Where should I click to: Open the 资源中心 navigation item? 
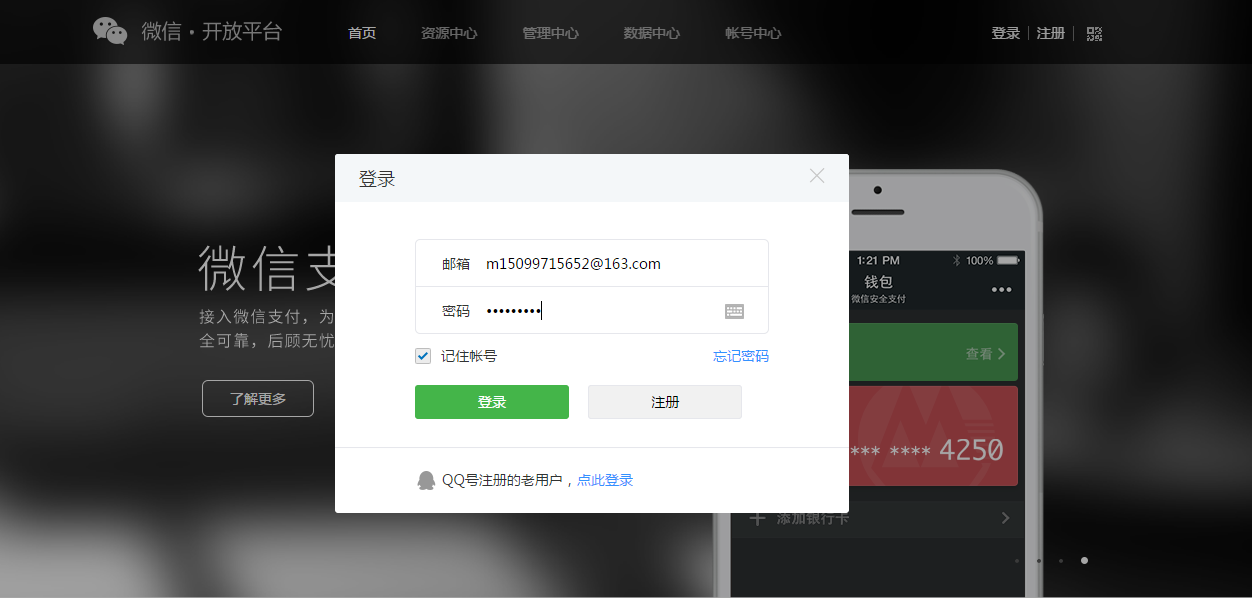tap(449, 33)
